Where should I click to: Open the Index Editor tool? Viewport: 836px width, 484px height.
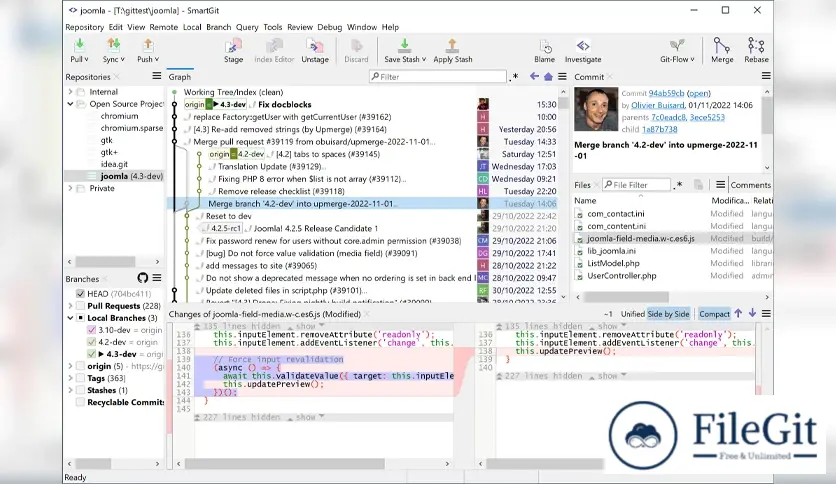(274, 51)
